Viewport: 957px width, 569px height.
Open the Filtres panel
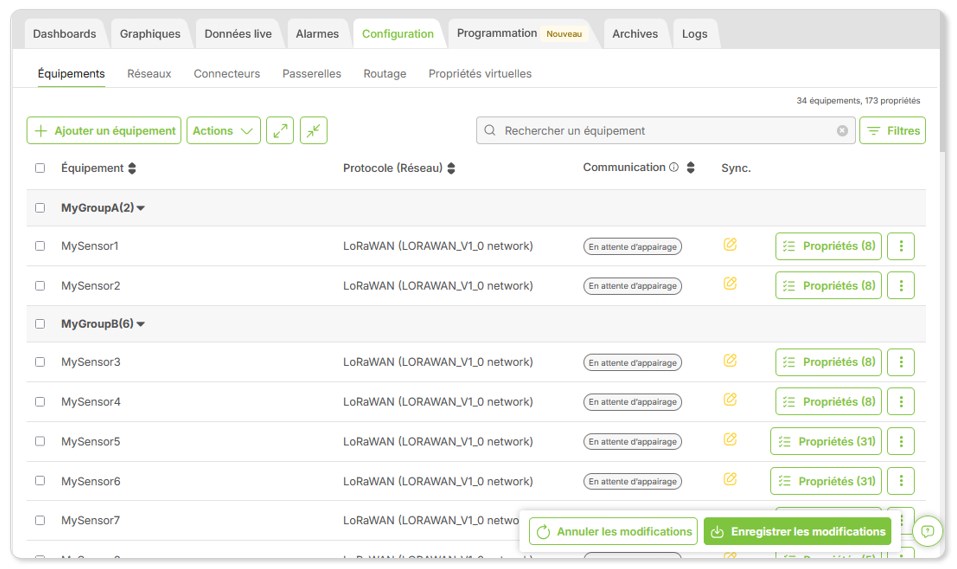tap(892, 131)
